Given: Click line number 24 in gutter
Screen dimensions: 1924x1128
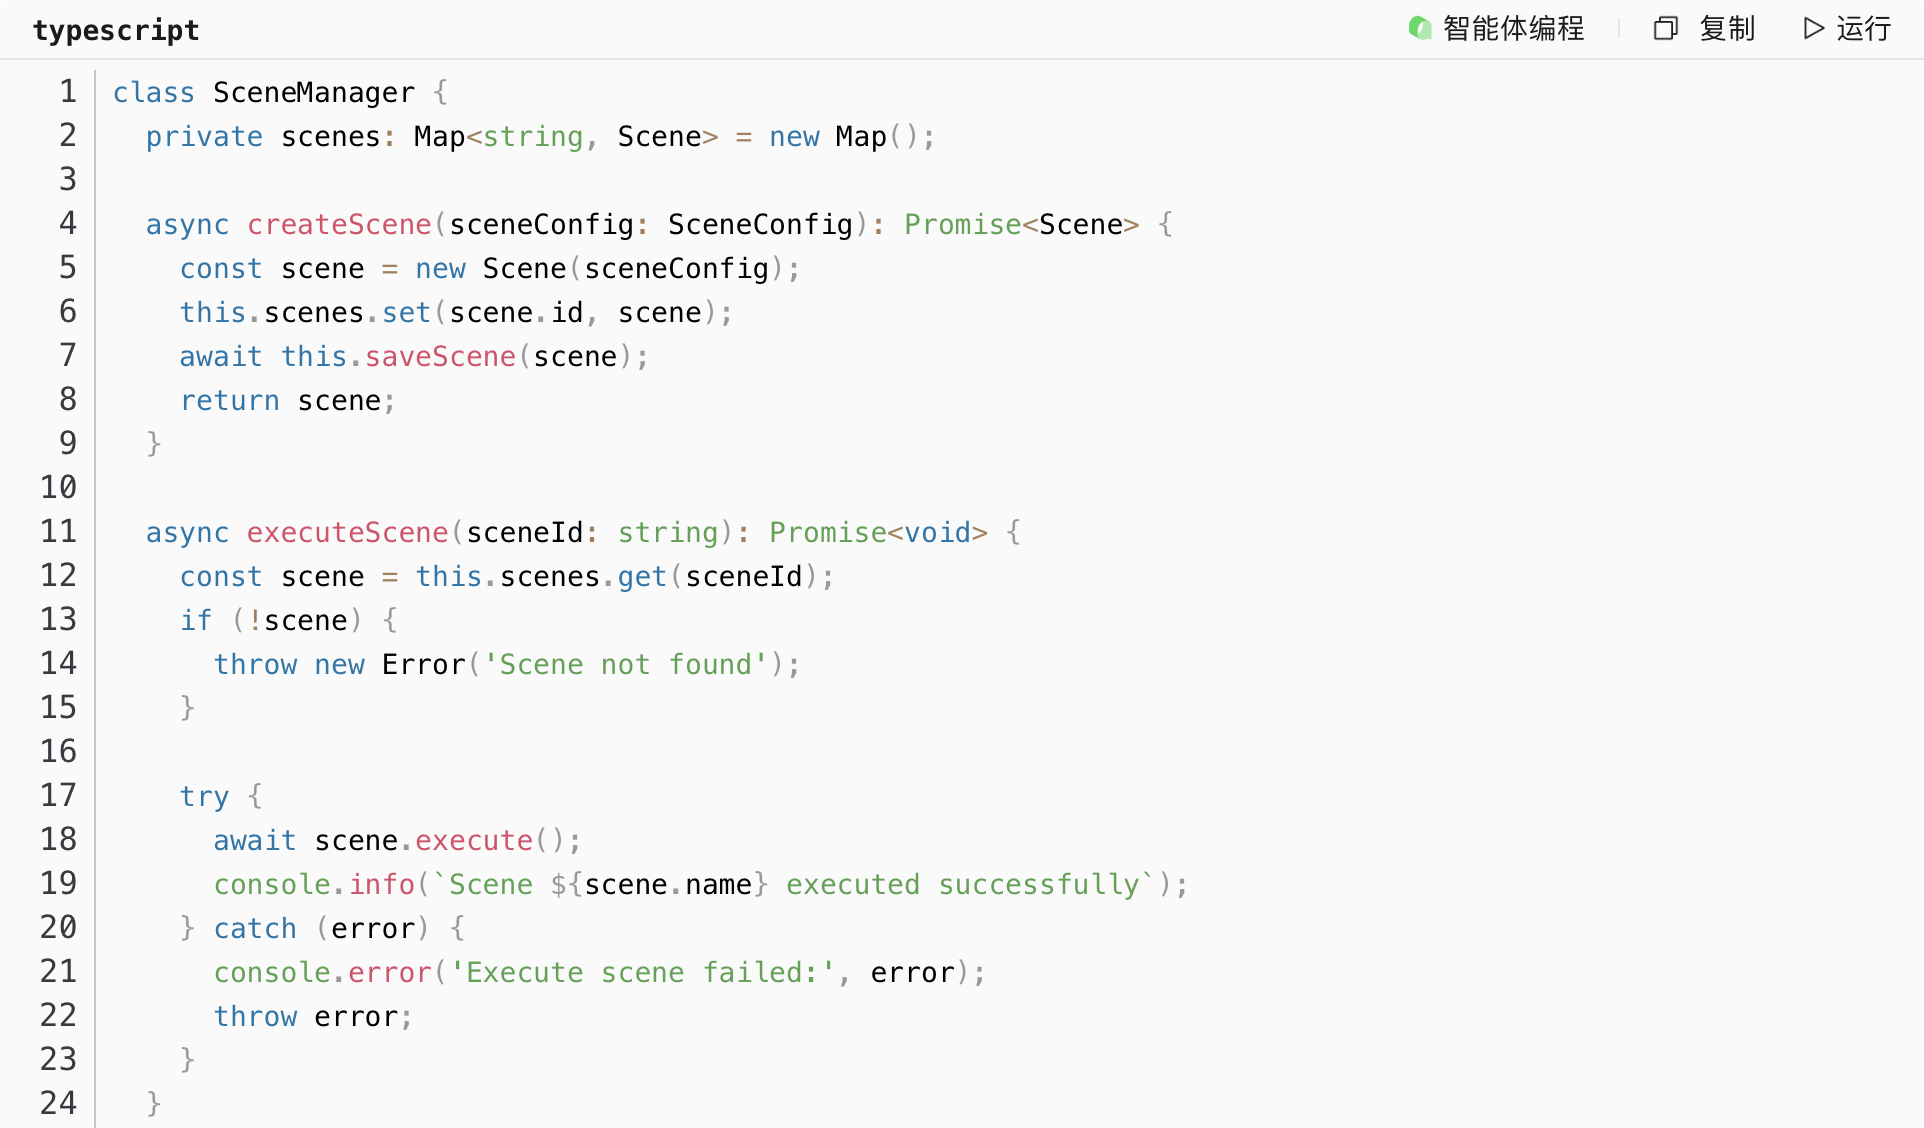Looking at the screenshot, I should pos(58,1103).
